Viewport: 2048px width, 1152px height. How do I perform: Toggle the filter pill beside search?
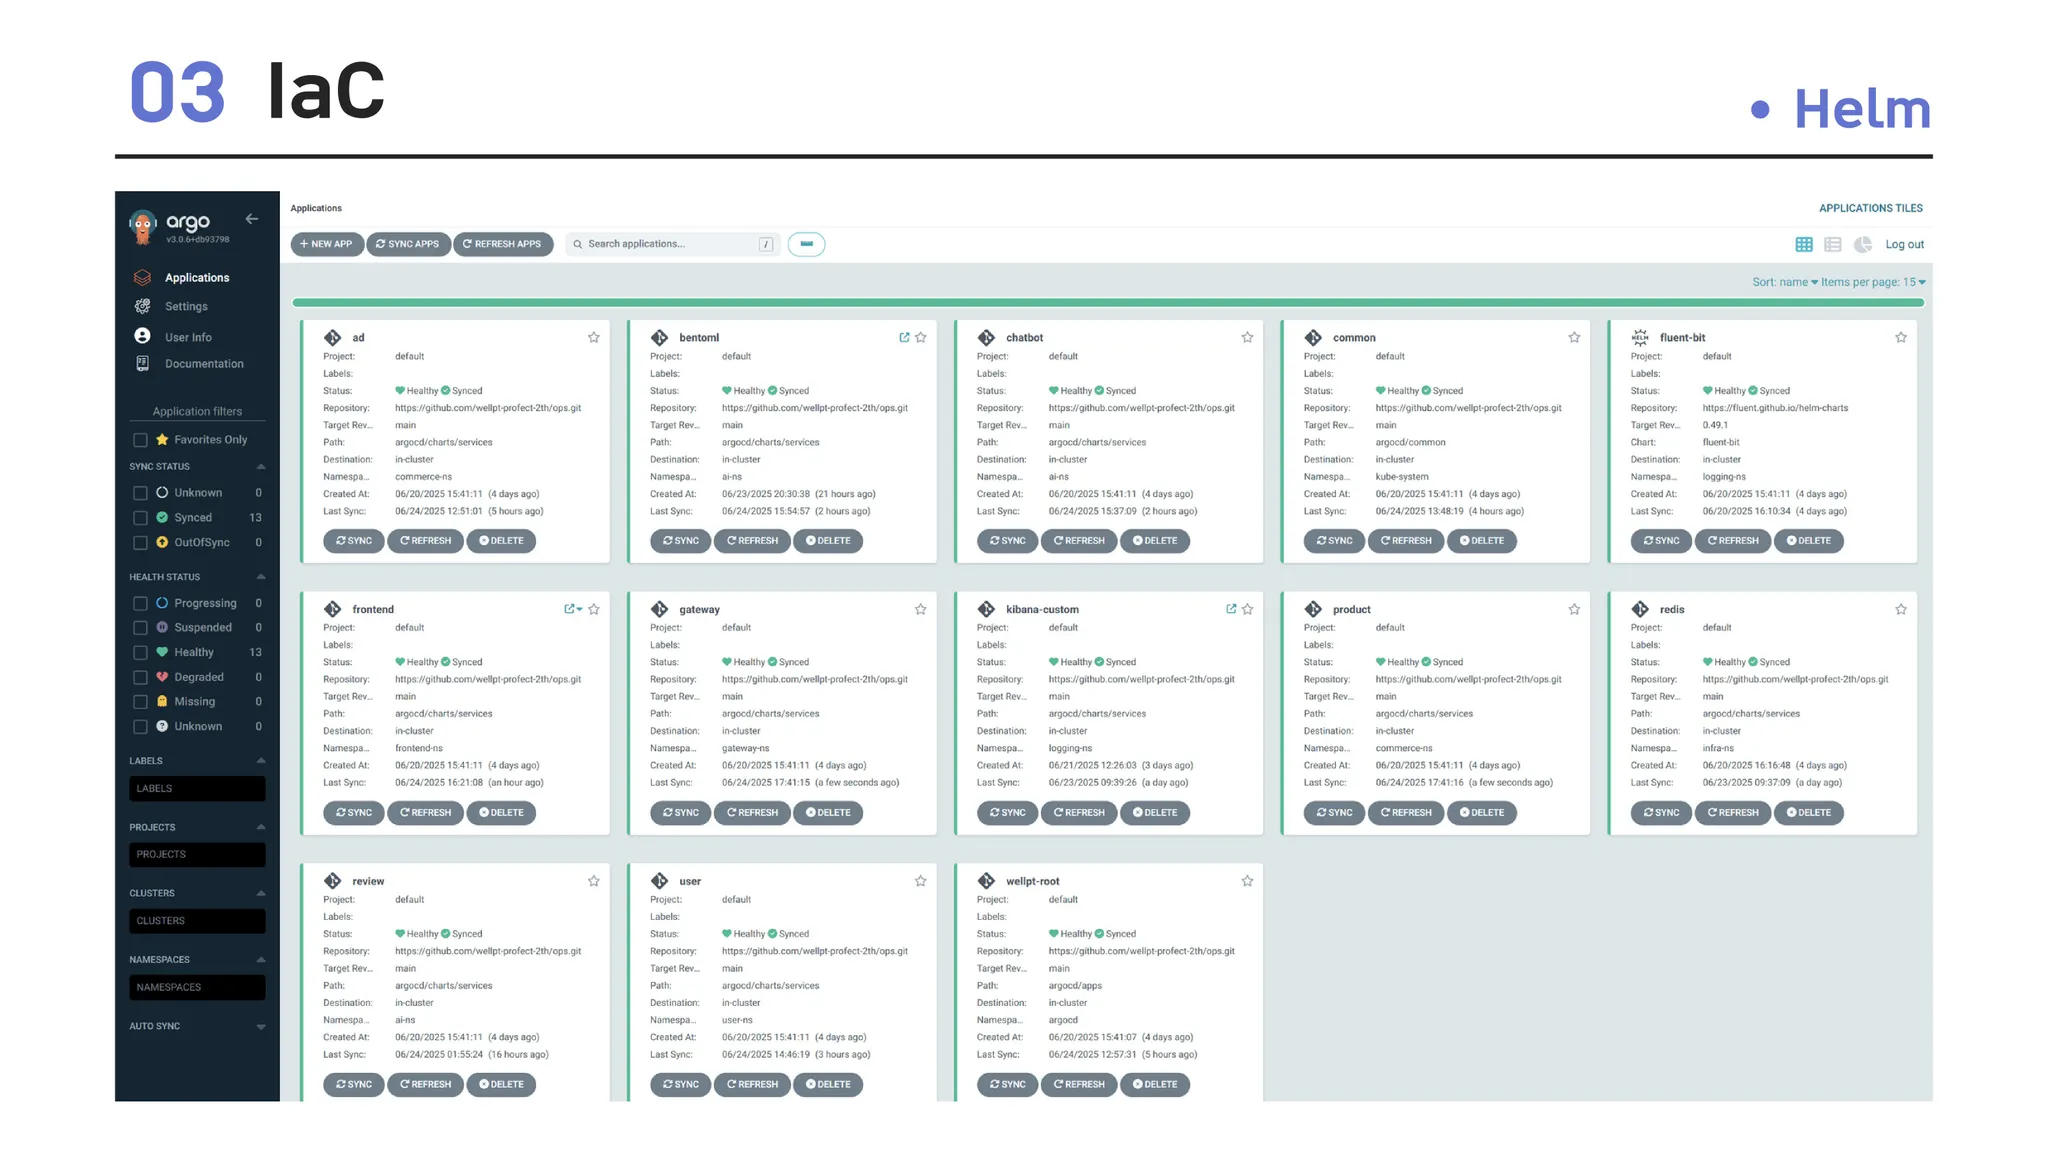pos(806,244)
